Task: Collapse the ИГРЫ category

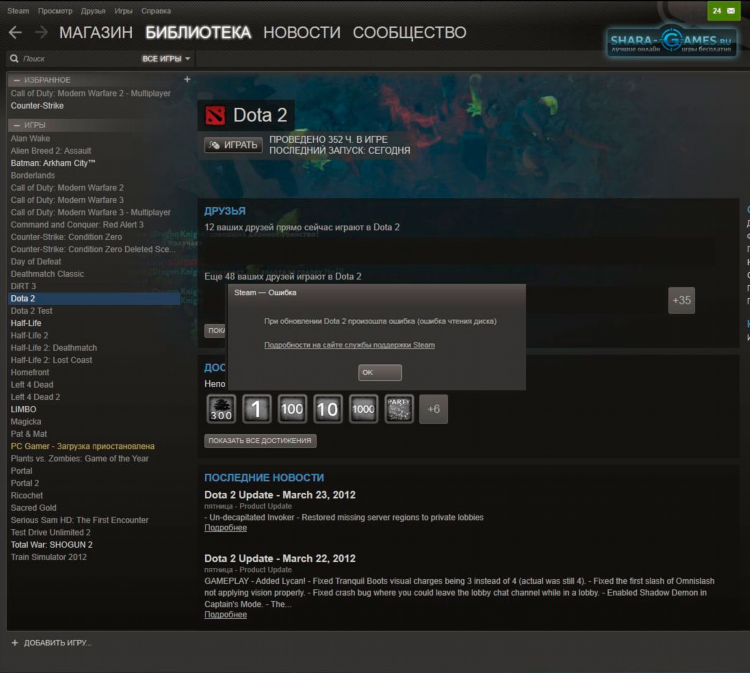Action: pos(17,125)
